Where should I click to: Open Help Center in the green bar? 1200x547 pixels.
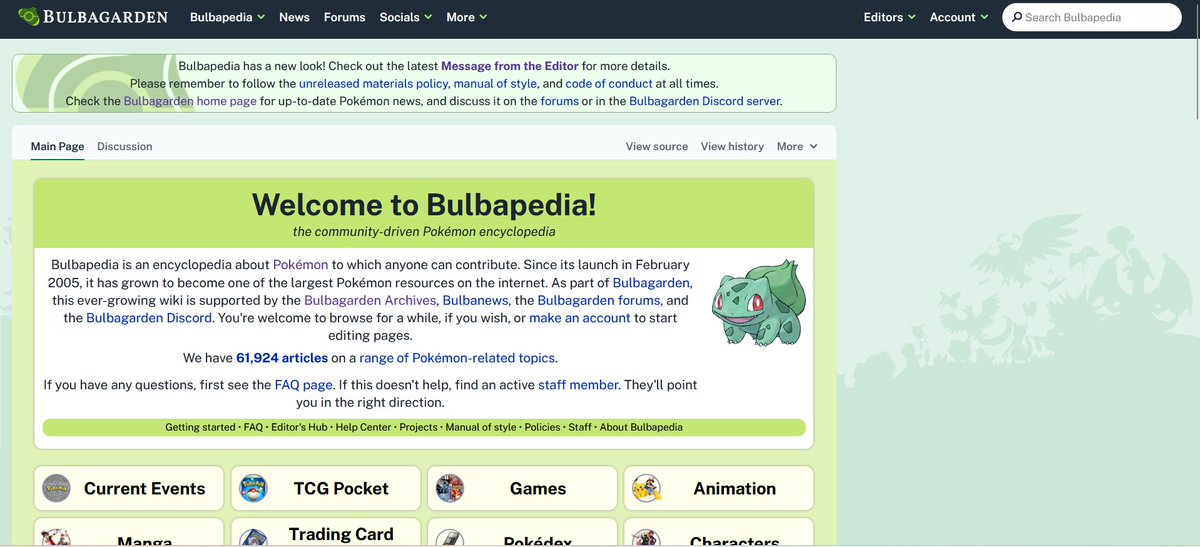(x=363, y=427)
